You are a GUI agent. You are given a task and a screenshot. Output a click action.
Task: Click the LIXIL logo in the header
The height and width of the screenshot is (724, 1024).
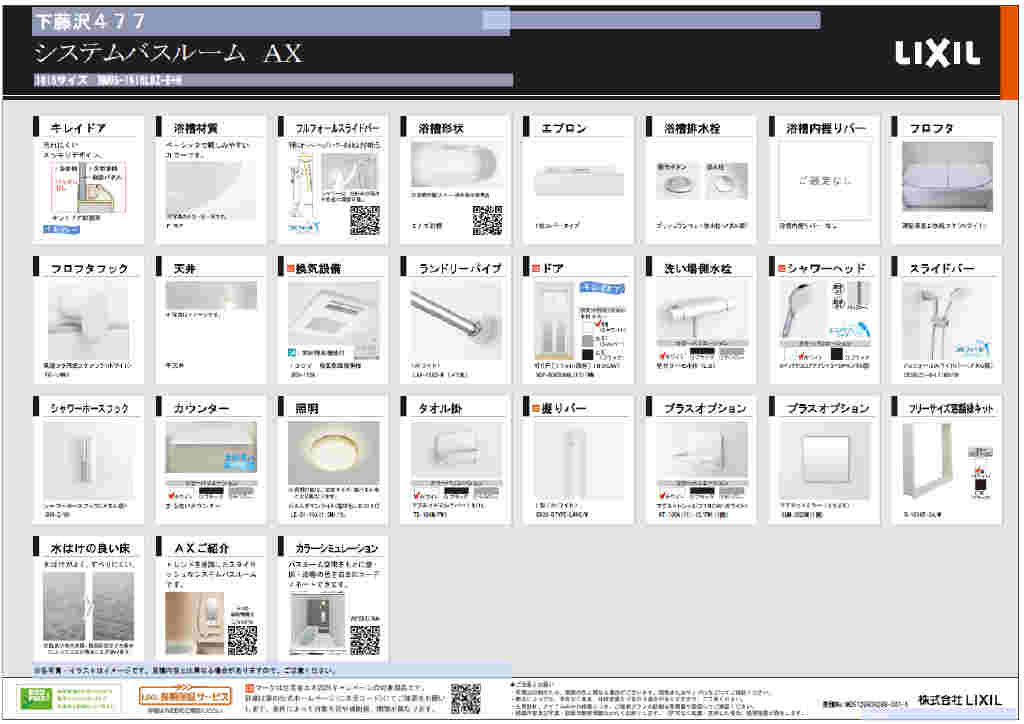[x=937, y=54]
